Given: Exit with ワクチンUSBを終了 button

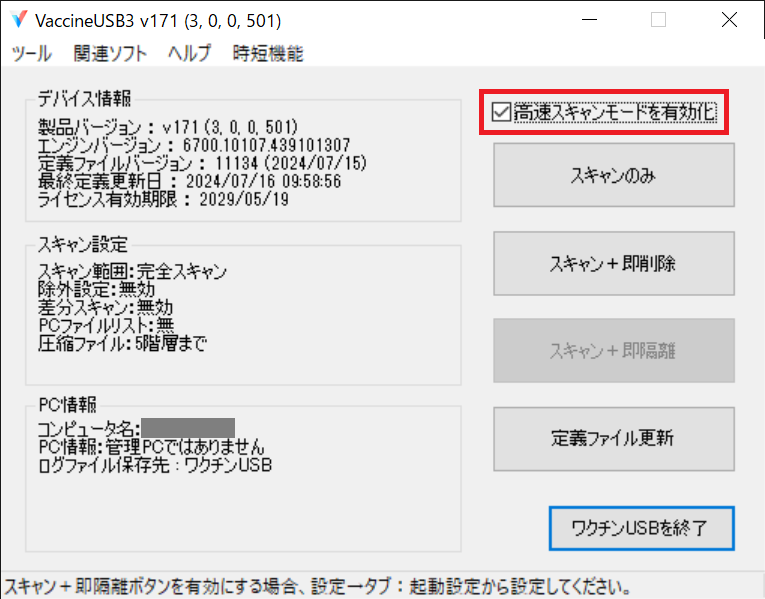Looking at the screenshot, I should (x=642, y=528).
